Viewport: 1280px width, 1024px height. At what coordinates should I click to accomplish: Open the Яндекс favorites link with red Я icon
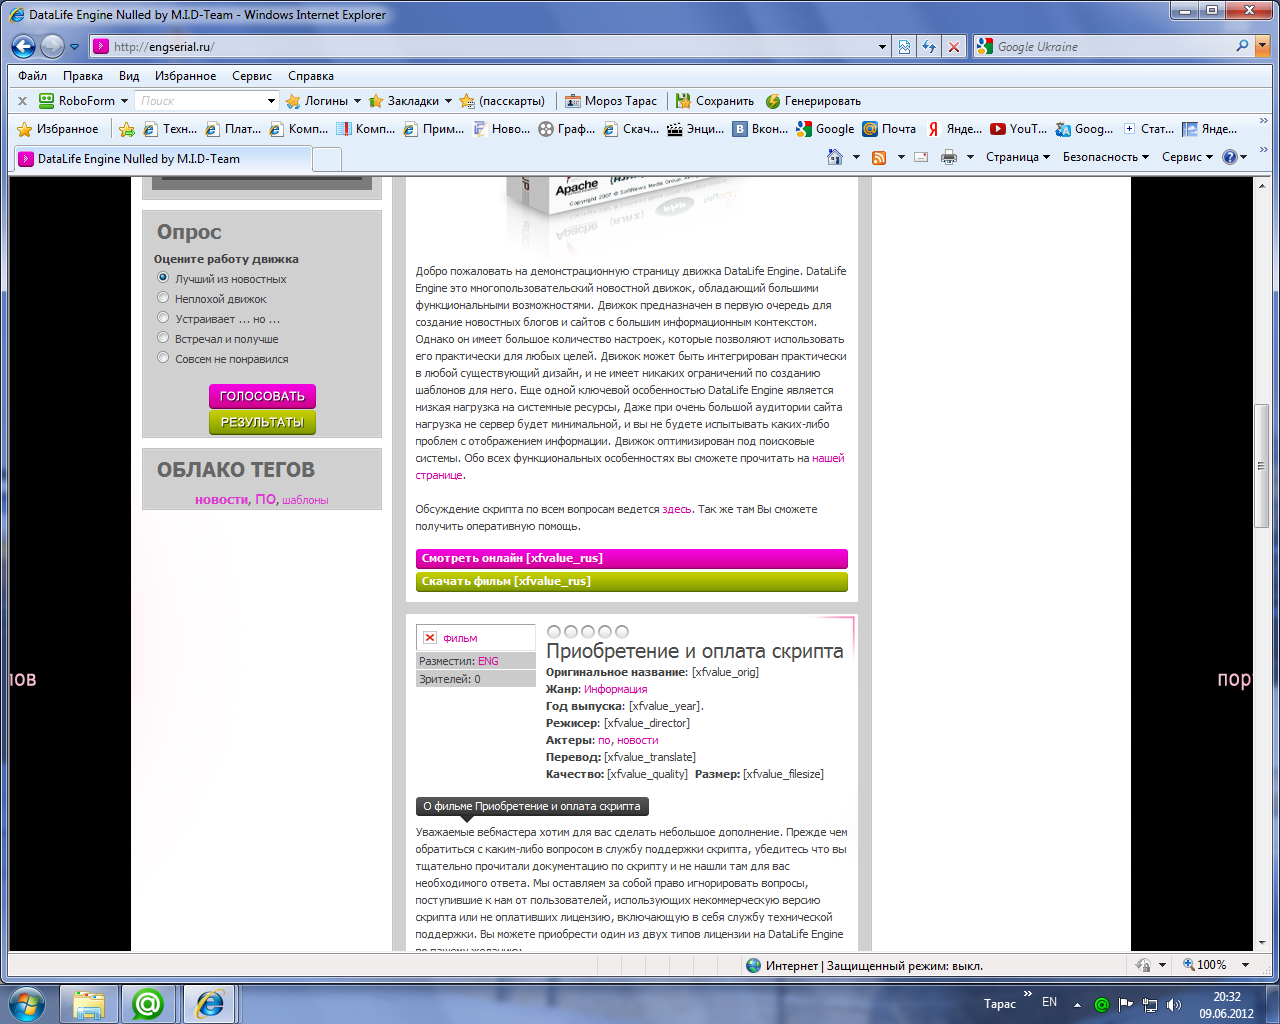click(x=954, y=129)
